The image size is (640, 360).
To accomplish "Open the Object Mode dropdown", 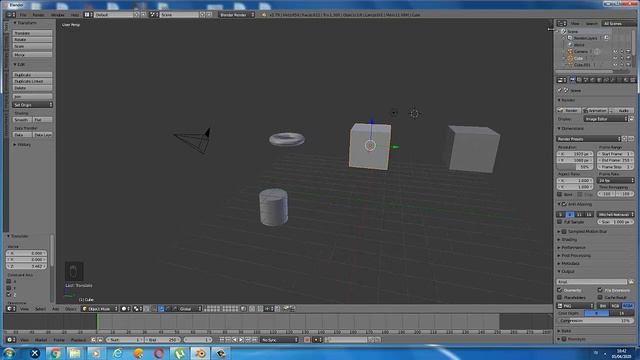I will coord(100,309).
